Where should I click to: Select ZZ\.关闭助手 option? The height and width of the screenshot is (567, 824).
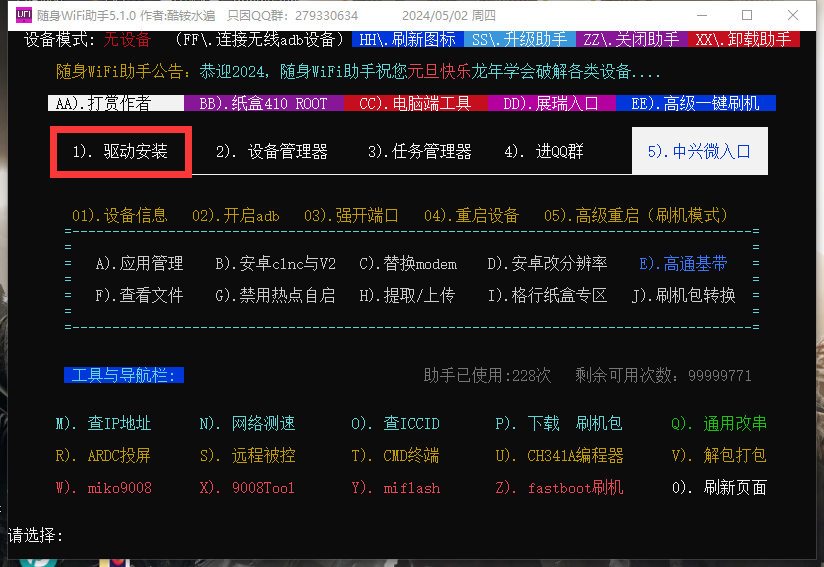pos(632,39)
